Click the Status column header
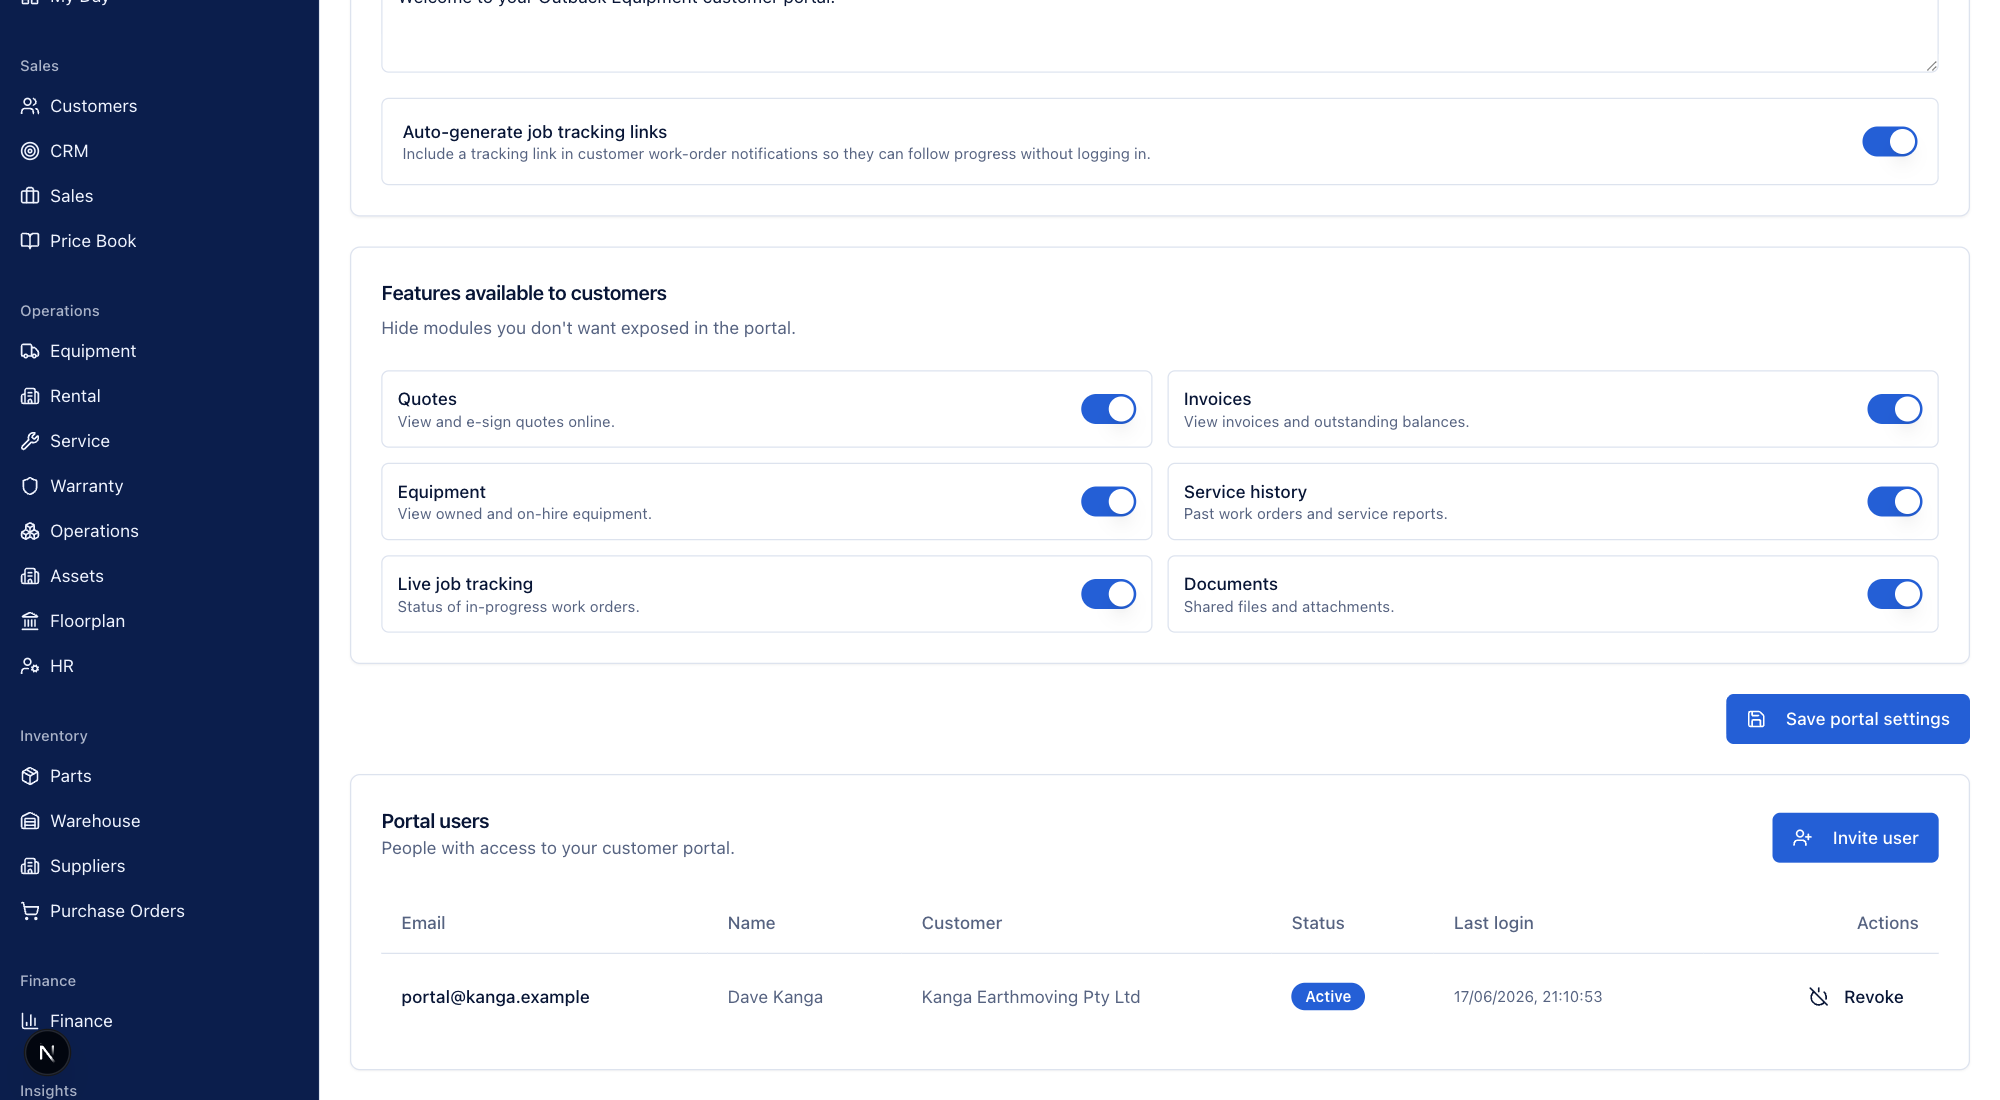This screenshot has height=1100, width=2000. point(1317,923)
